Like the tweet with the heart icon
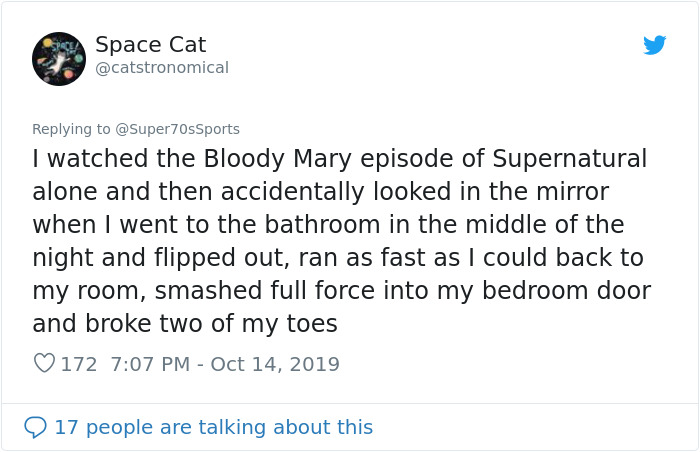 tap(44, 364)
